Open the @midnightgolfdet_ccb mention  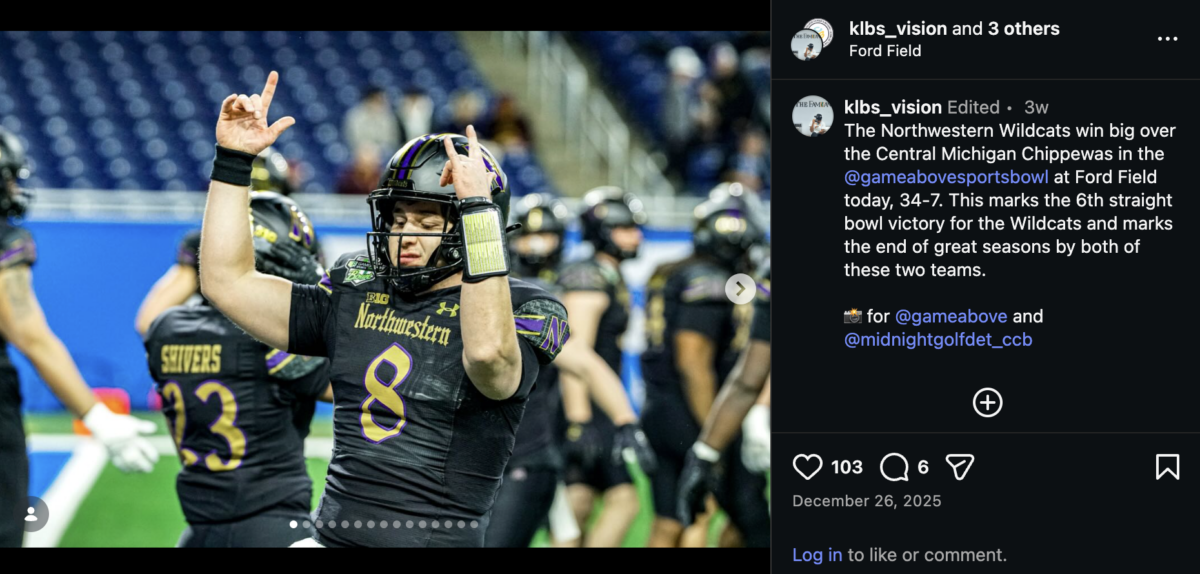[938, 340]
